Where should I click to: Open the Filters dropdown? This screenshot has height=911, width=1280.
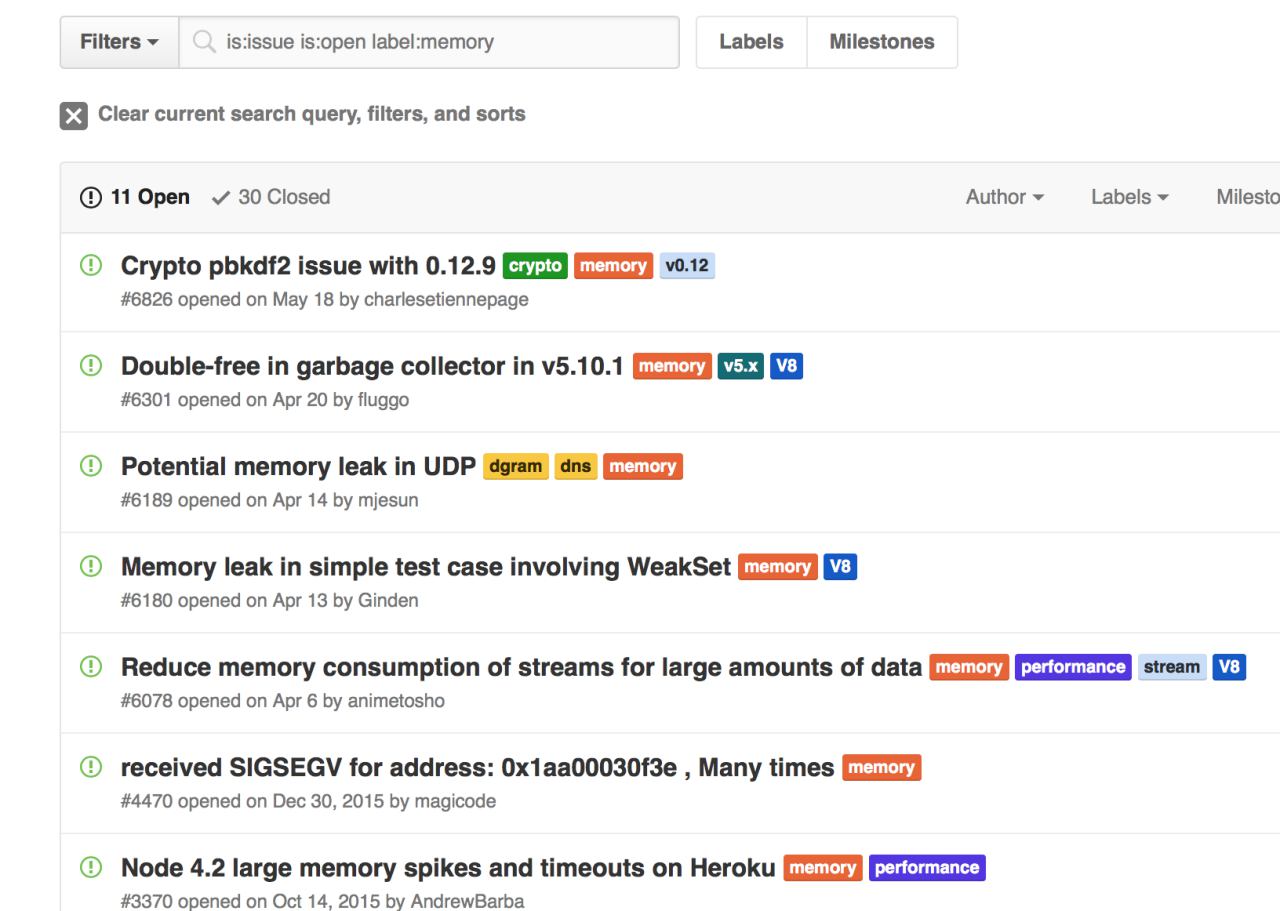tap(119, 42)
